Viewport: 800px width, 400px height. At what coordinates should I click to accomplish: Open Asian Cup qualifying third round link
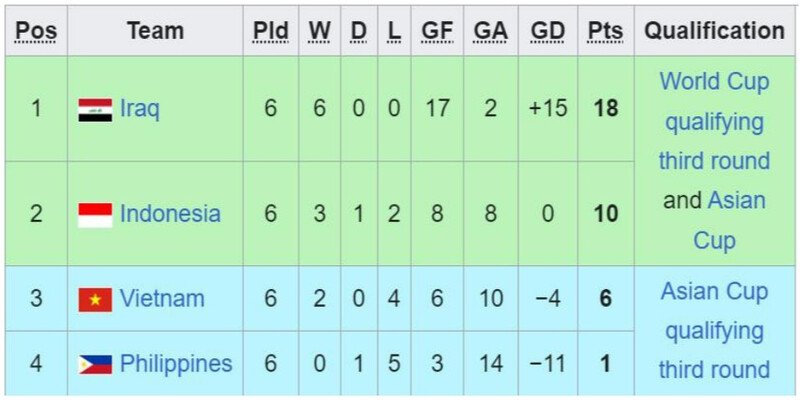714,330
